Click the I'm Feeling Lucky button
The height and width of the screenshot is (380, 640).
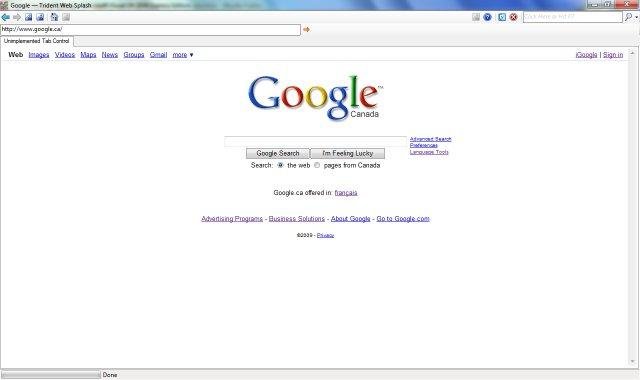tap(347, 153)
